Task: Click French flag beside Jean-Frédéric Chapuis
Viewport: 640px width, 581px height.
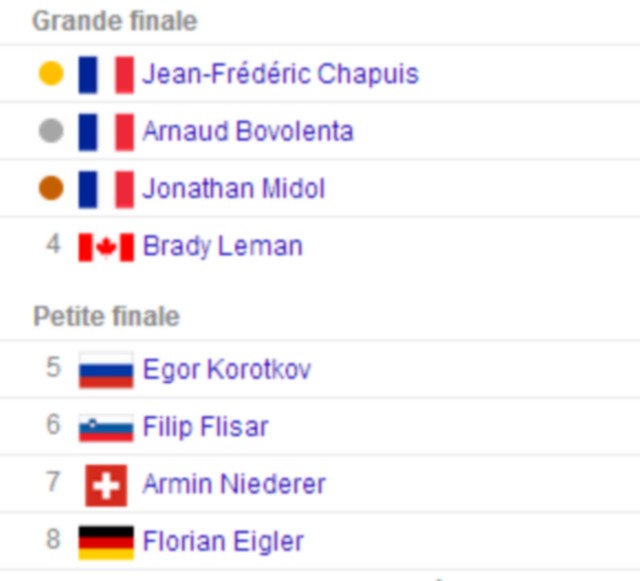Action: point(106,75)
